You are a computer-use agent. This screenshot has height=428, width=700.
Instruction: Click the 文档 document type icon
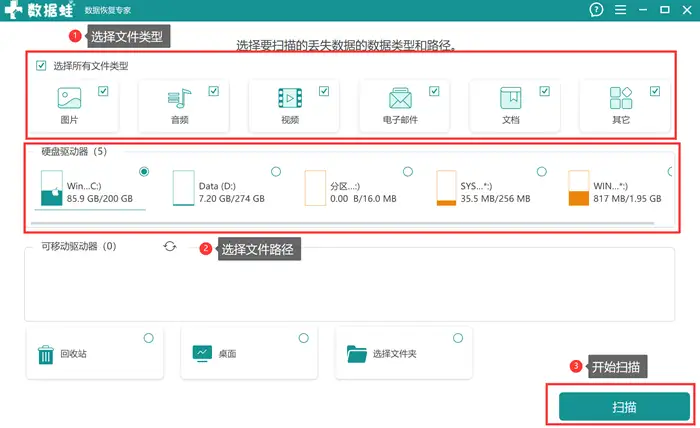(511, 98)
